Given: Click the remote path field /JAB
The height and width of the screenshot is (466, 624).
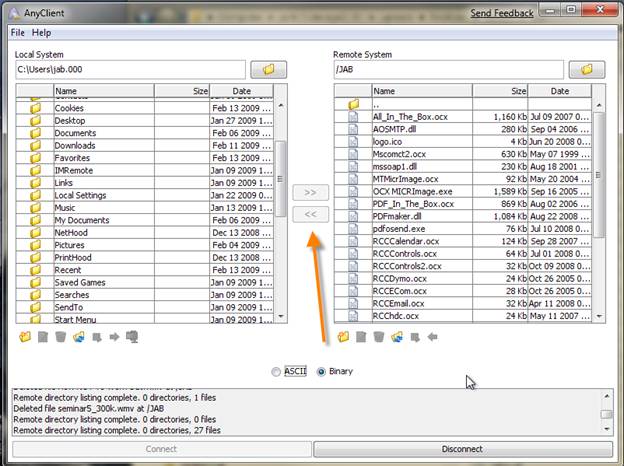Looking at the screenshot, I should 449,70.
